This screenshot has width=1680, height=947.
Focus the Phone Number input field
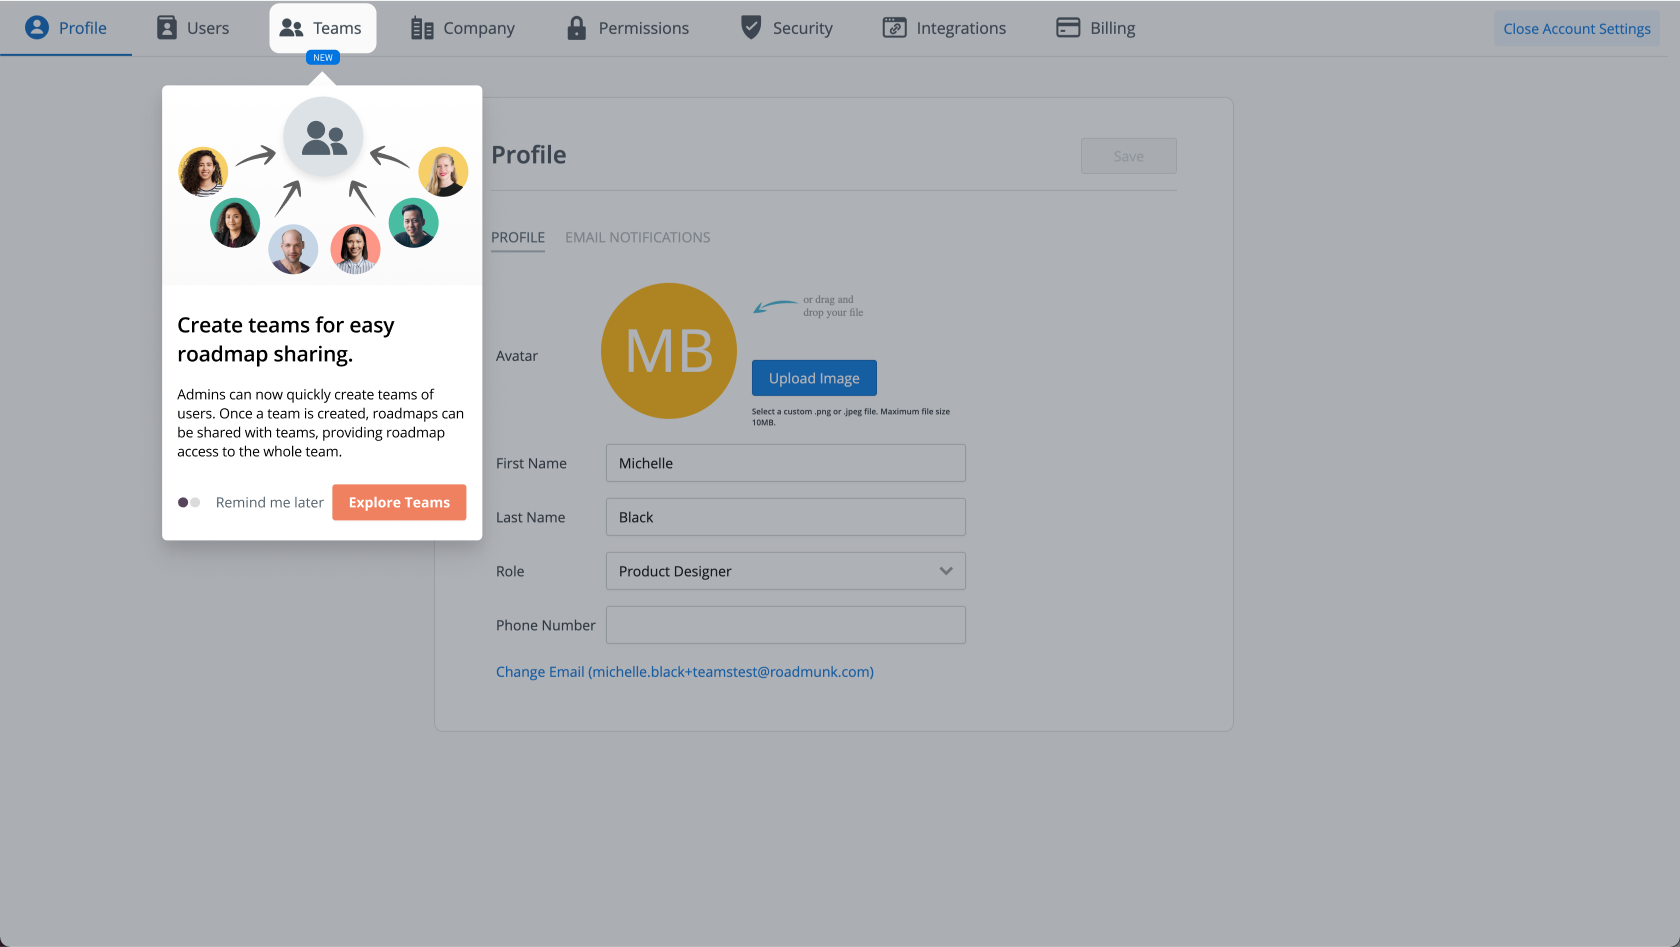(x=785, y=625)
